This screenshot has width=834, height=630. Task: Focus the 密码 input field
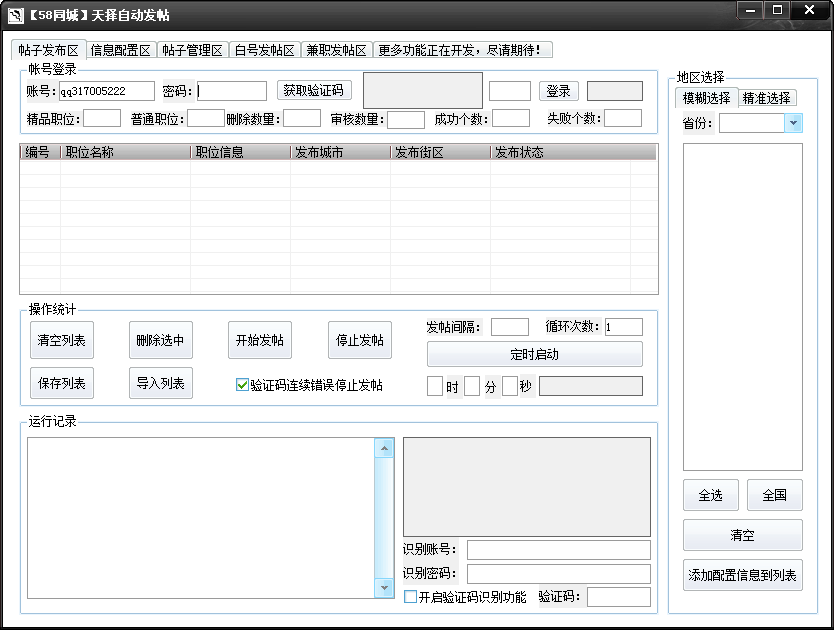point(232,91)
